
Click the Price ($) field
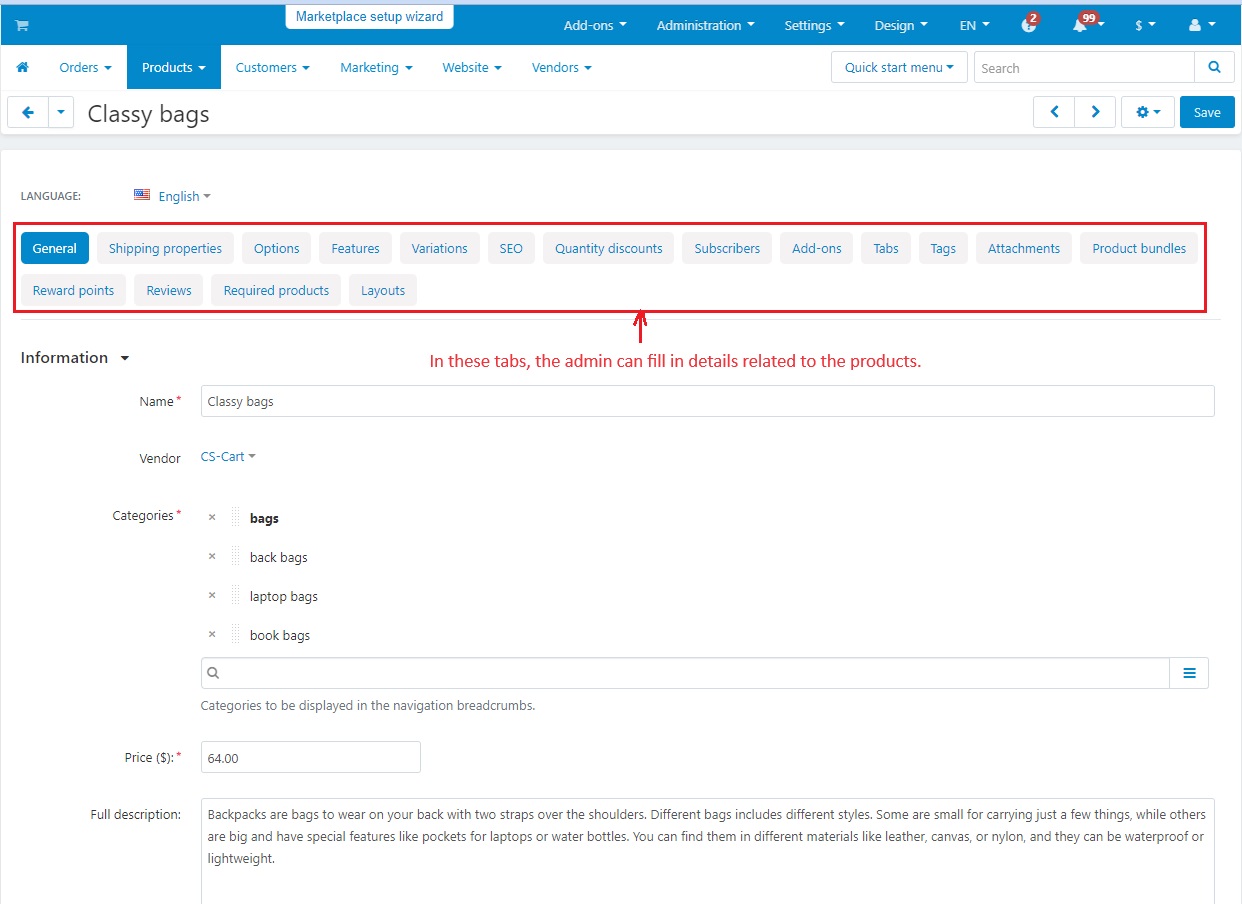pos(311,757)
